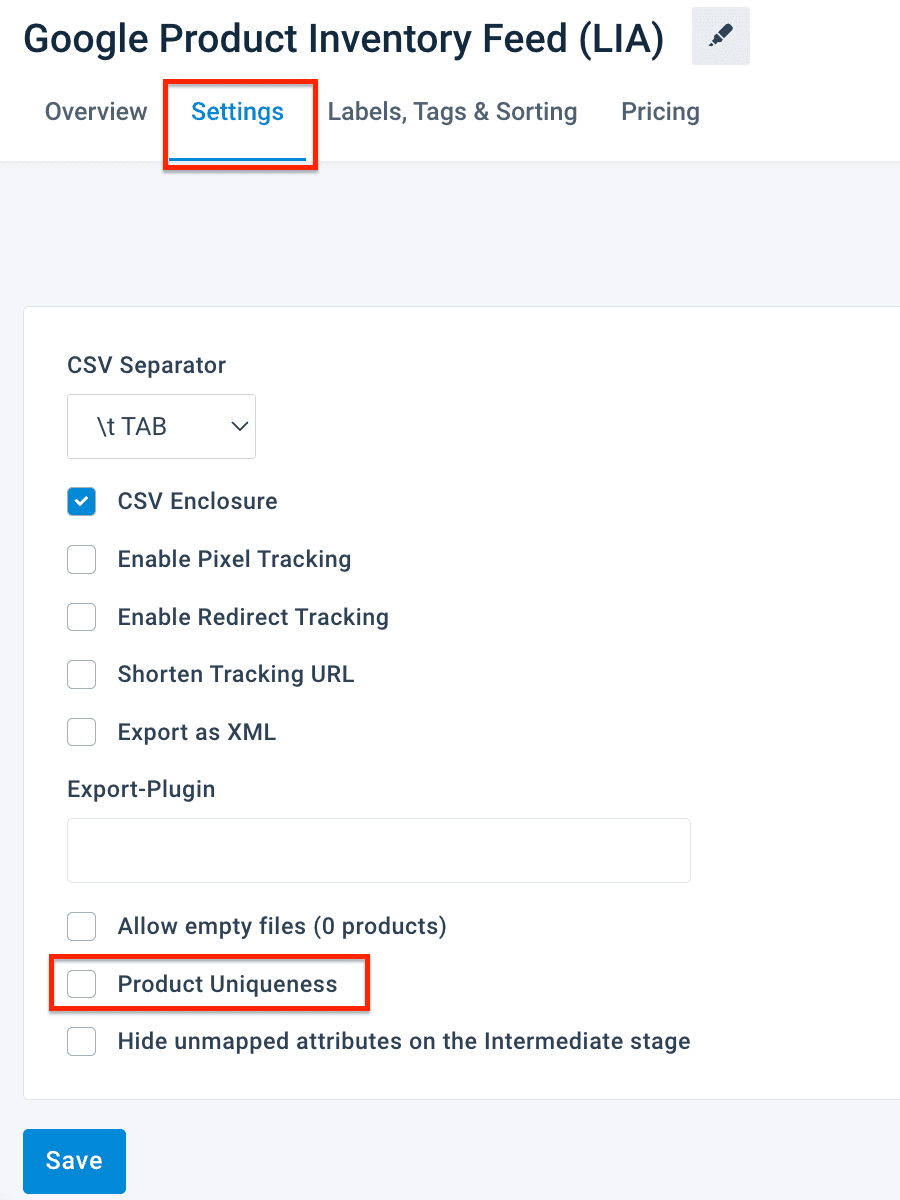Click the chevron arrow of the CSV Separator dropdown
The image size is (900, 1200).
tap(239, 427)
